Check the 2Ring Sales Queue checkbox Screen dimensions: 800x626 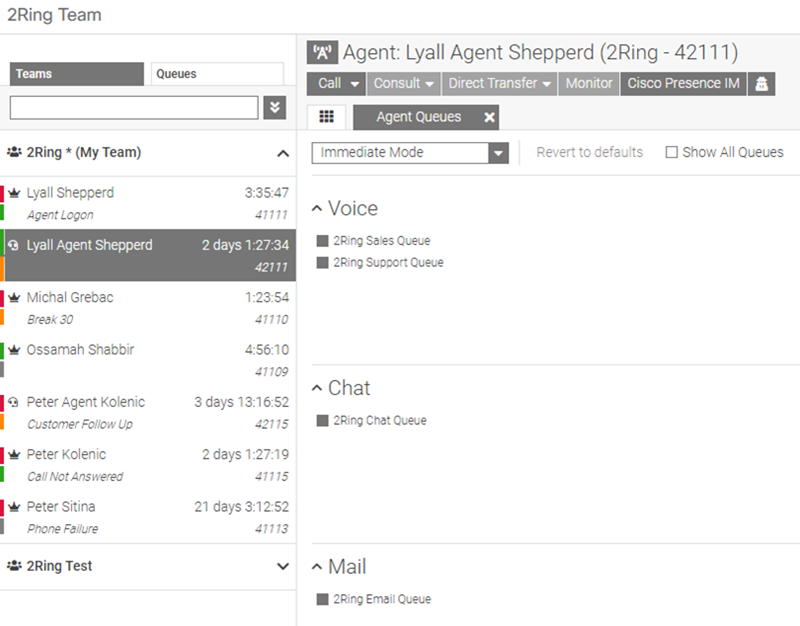320,240
